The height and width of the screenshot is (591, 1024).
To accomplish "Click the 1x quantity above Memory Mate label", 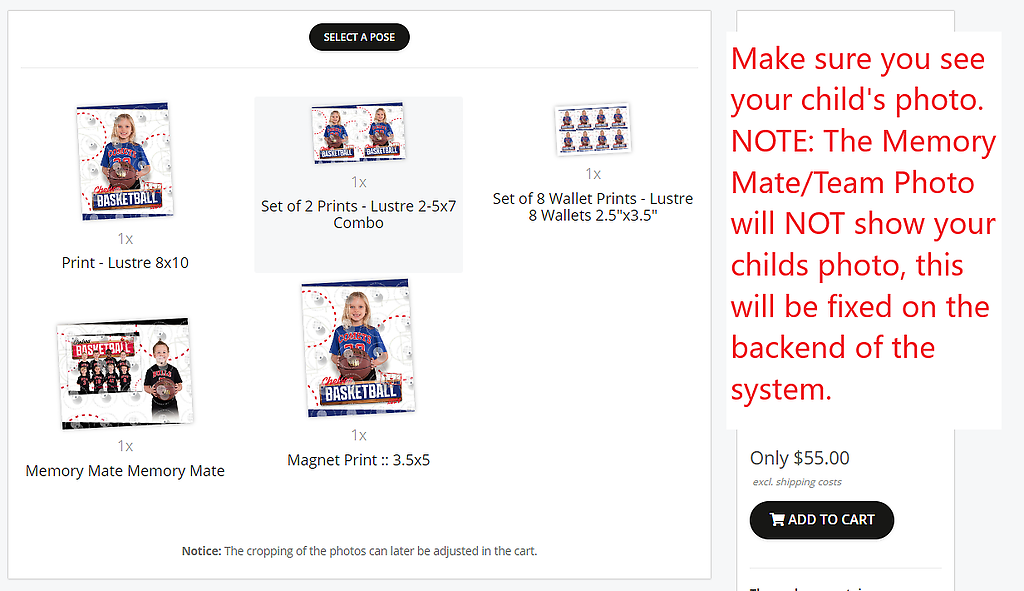I will coord(125,446).
